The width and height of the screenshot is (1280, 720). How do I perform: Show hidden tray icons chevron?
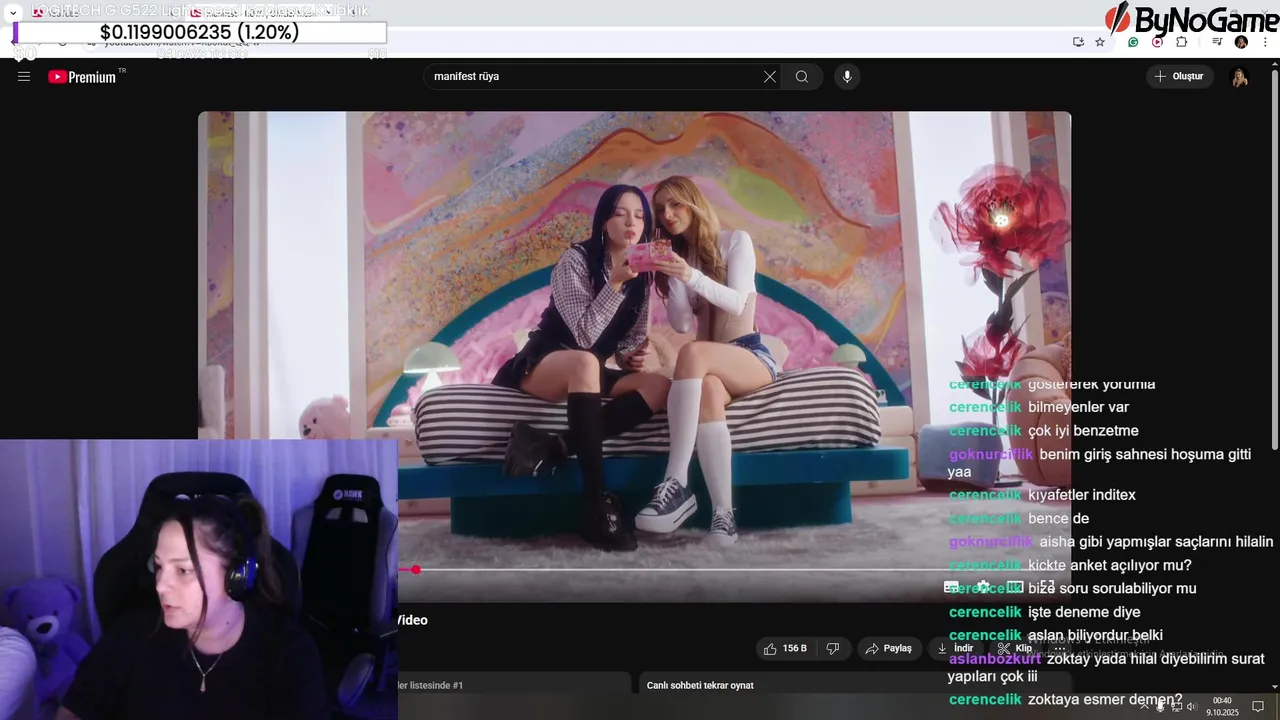click(1142, 706)
